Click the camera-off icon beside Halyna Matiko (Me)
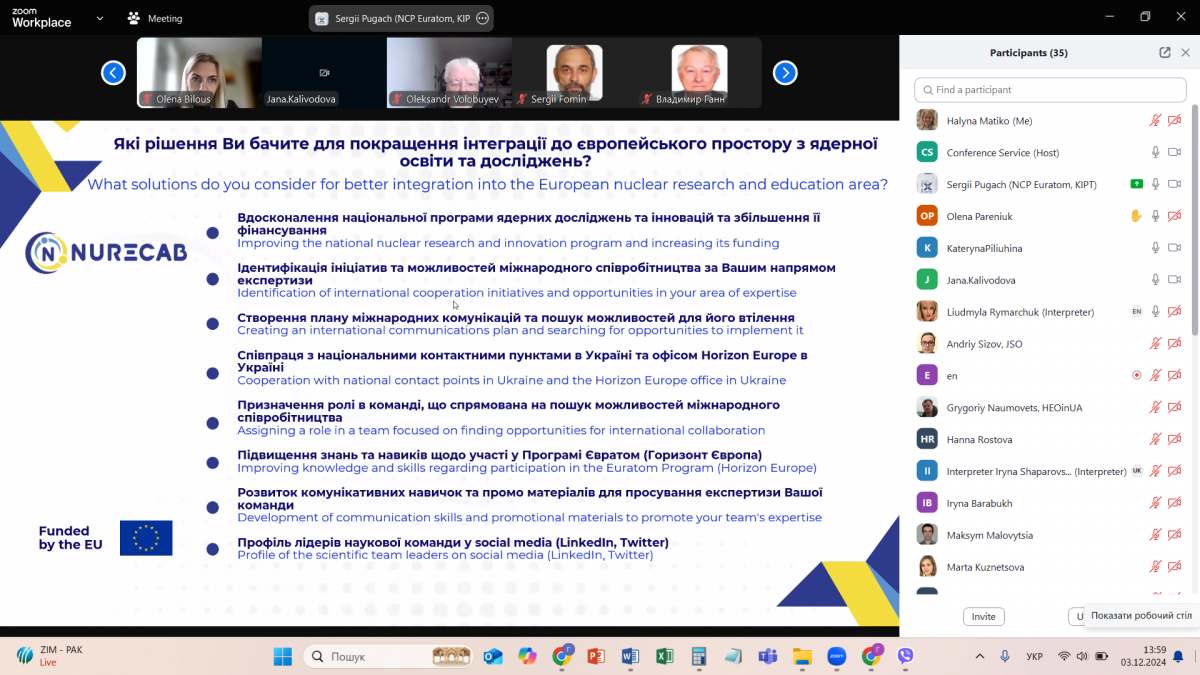1200x675 pixels. [1174, 119]
